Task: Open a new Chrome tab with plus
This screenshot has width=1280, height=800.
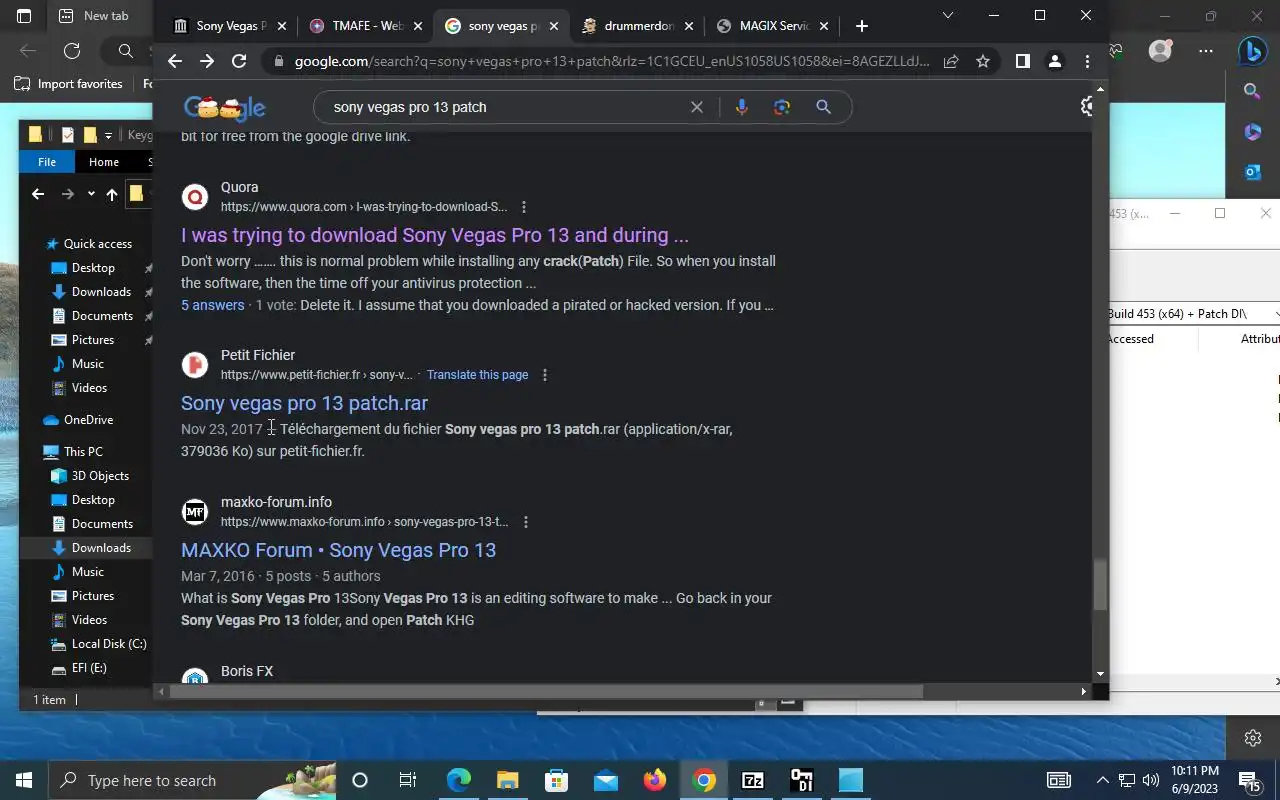Action: coord(862,26)
